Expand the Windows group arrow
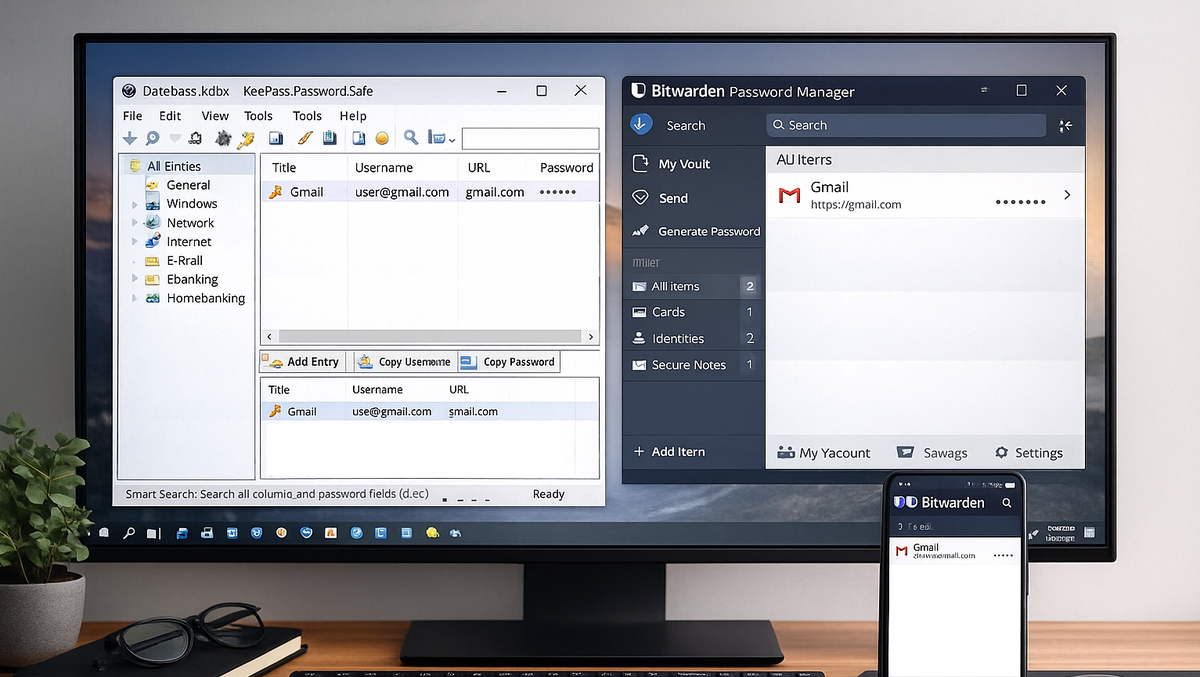The width and height of the screenshot is (1200, 677). (x=135, y=204)
